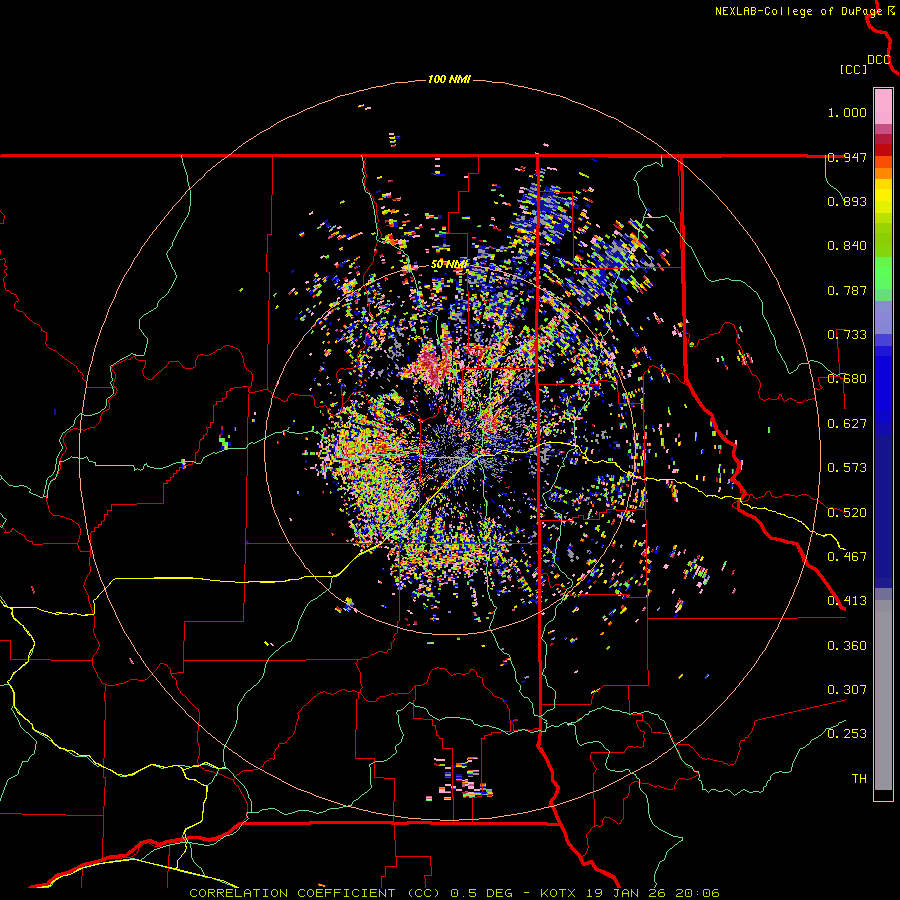Select the 0.893 scale value

click(x=847, y=201)
